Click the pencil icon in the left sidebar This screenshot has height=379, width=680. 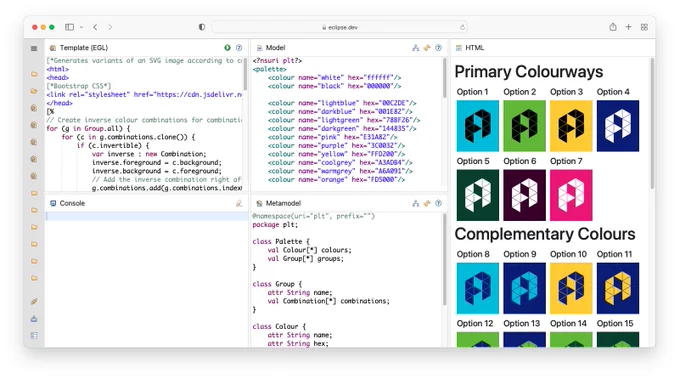34,301
